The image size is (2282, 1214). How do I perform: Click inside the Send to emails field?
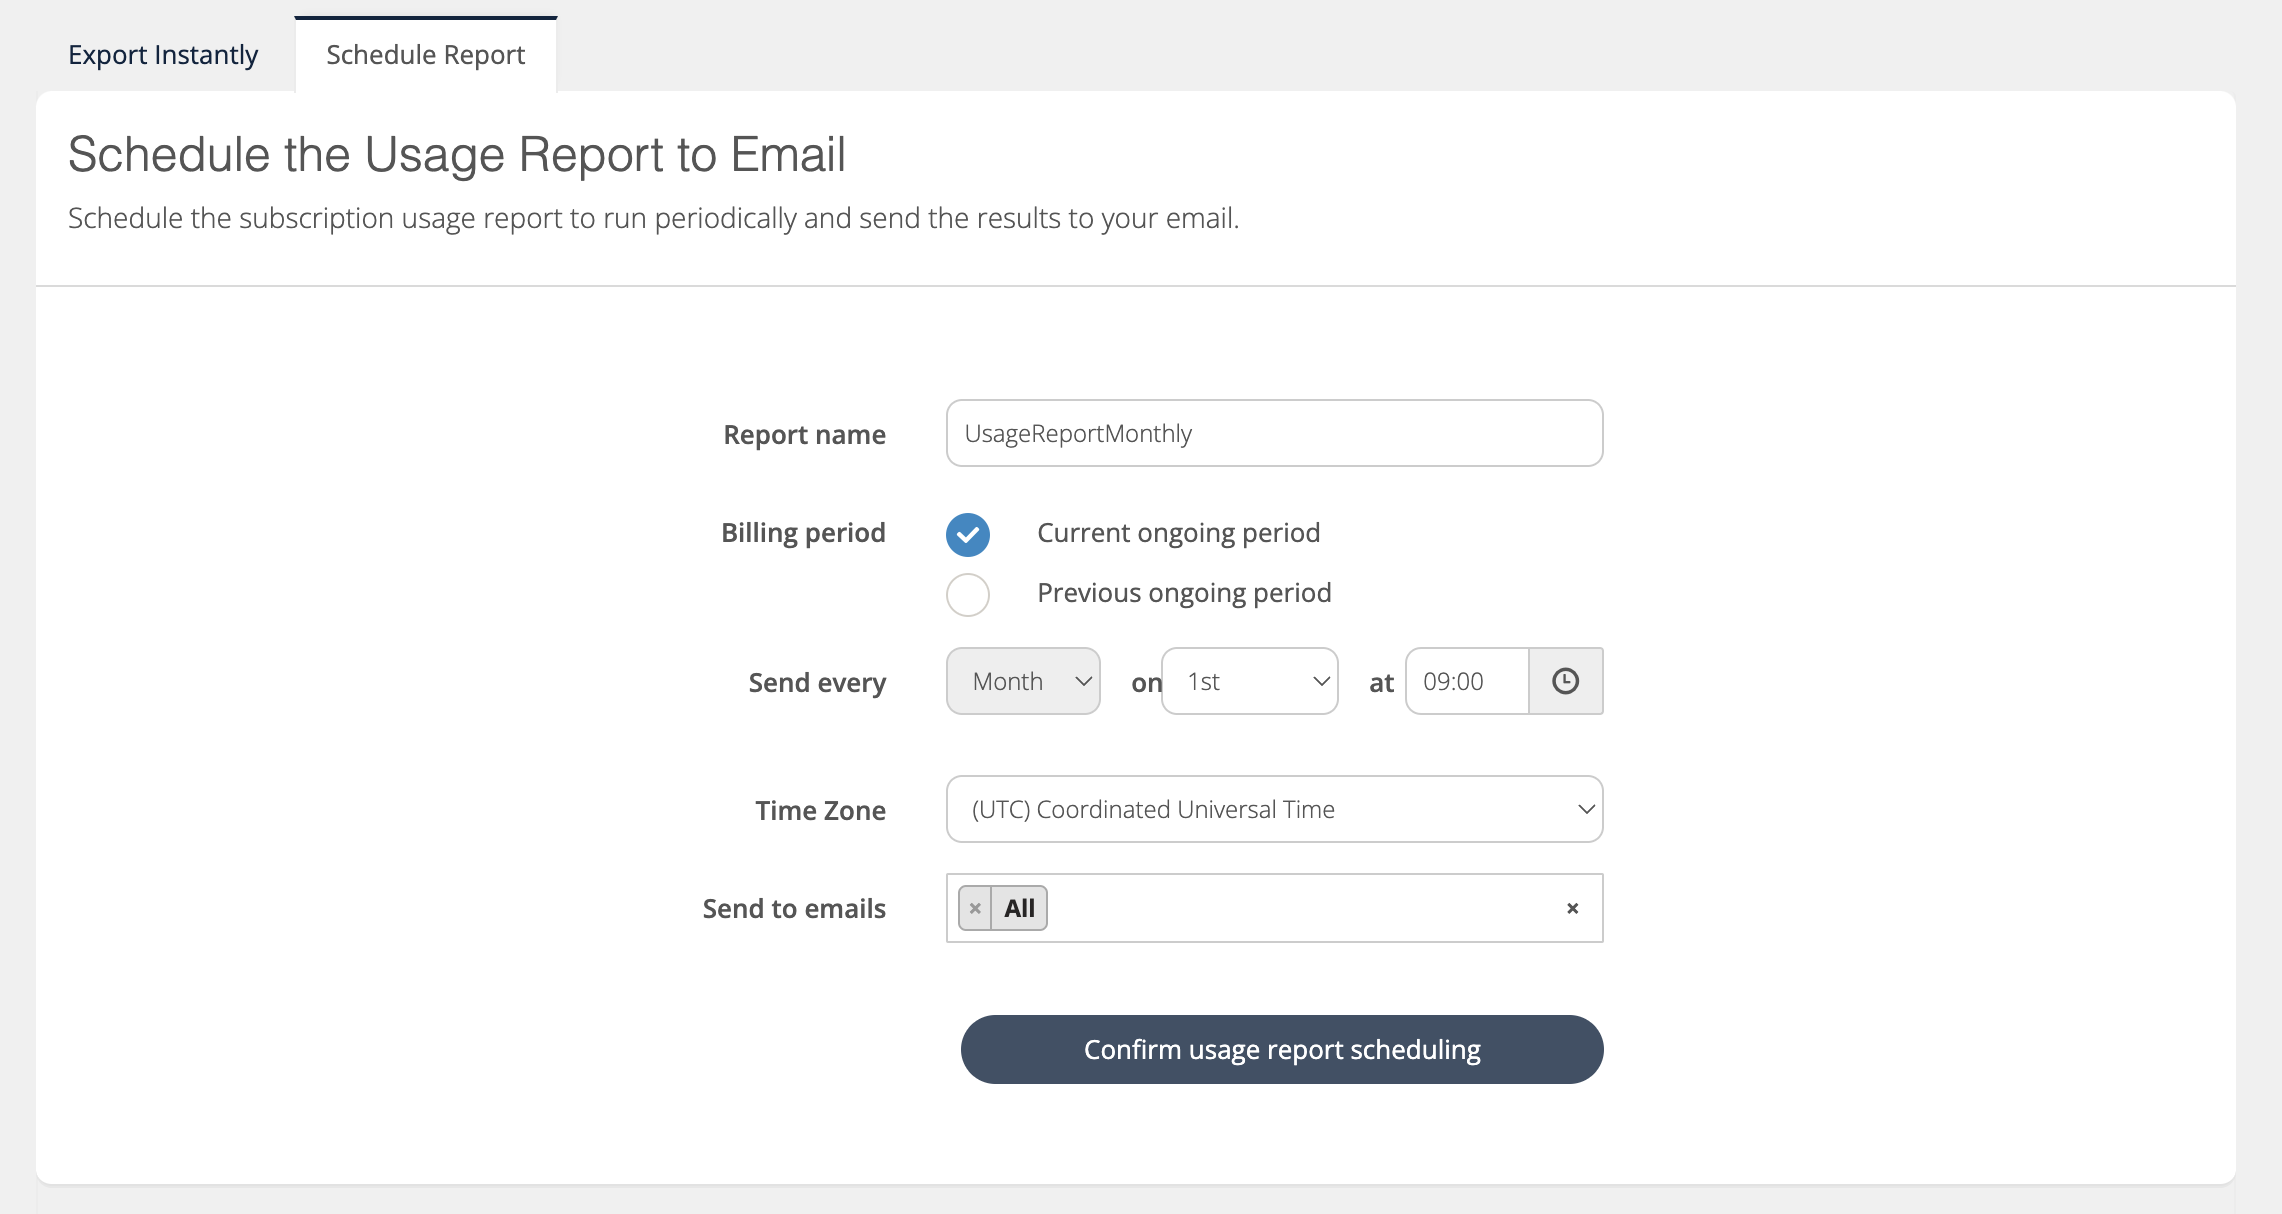[1300, 908]
